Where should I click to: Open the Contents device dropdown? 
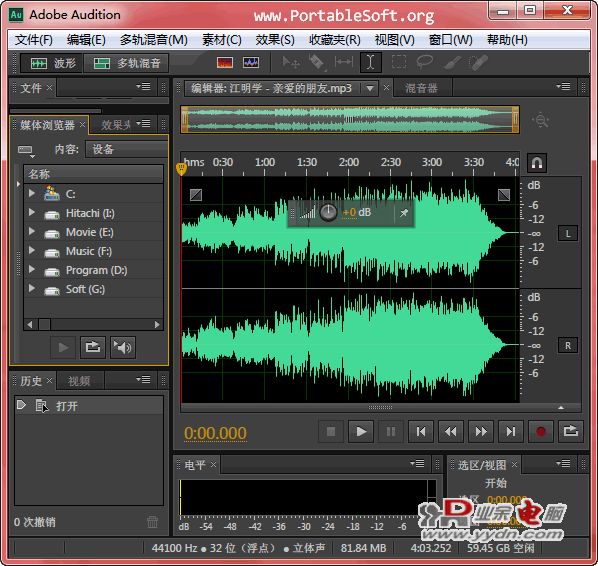(127, 149)
